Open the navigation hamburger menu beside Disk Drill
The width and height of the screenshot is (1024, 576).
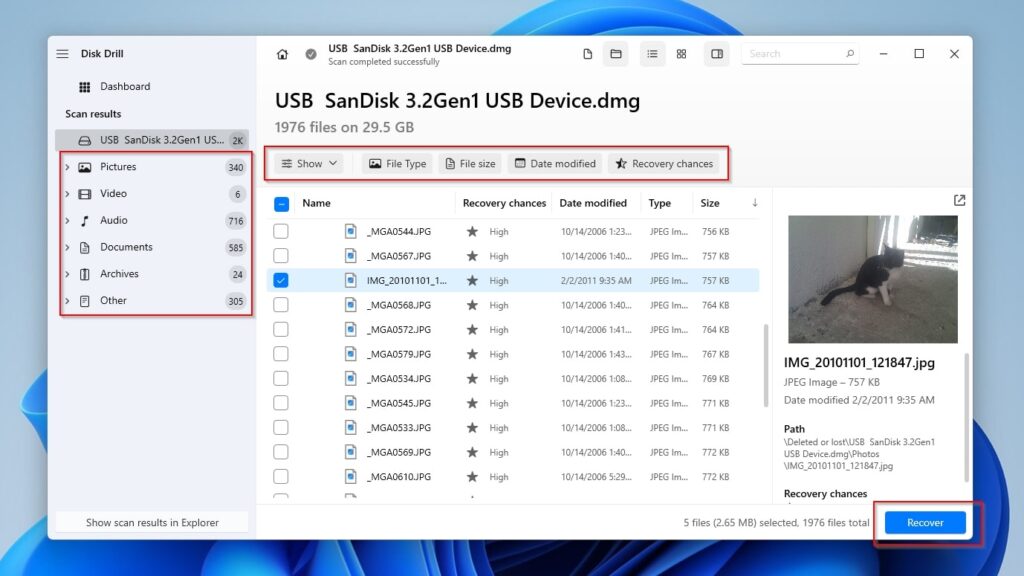coord(62,55)
